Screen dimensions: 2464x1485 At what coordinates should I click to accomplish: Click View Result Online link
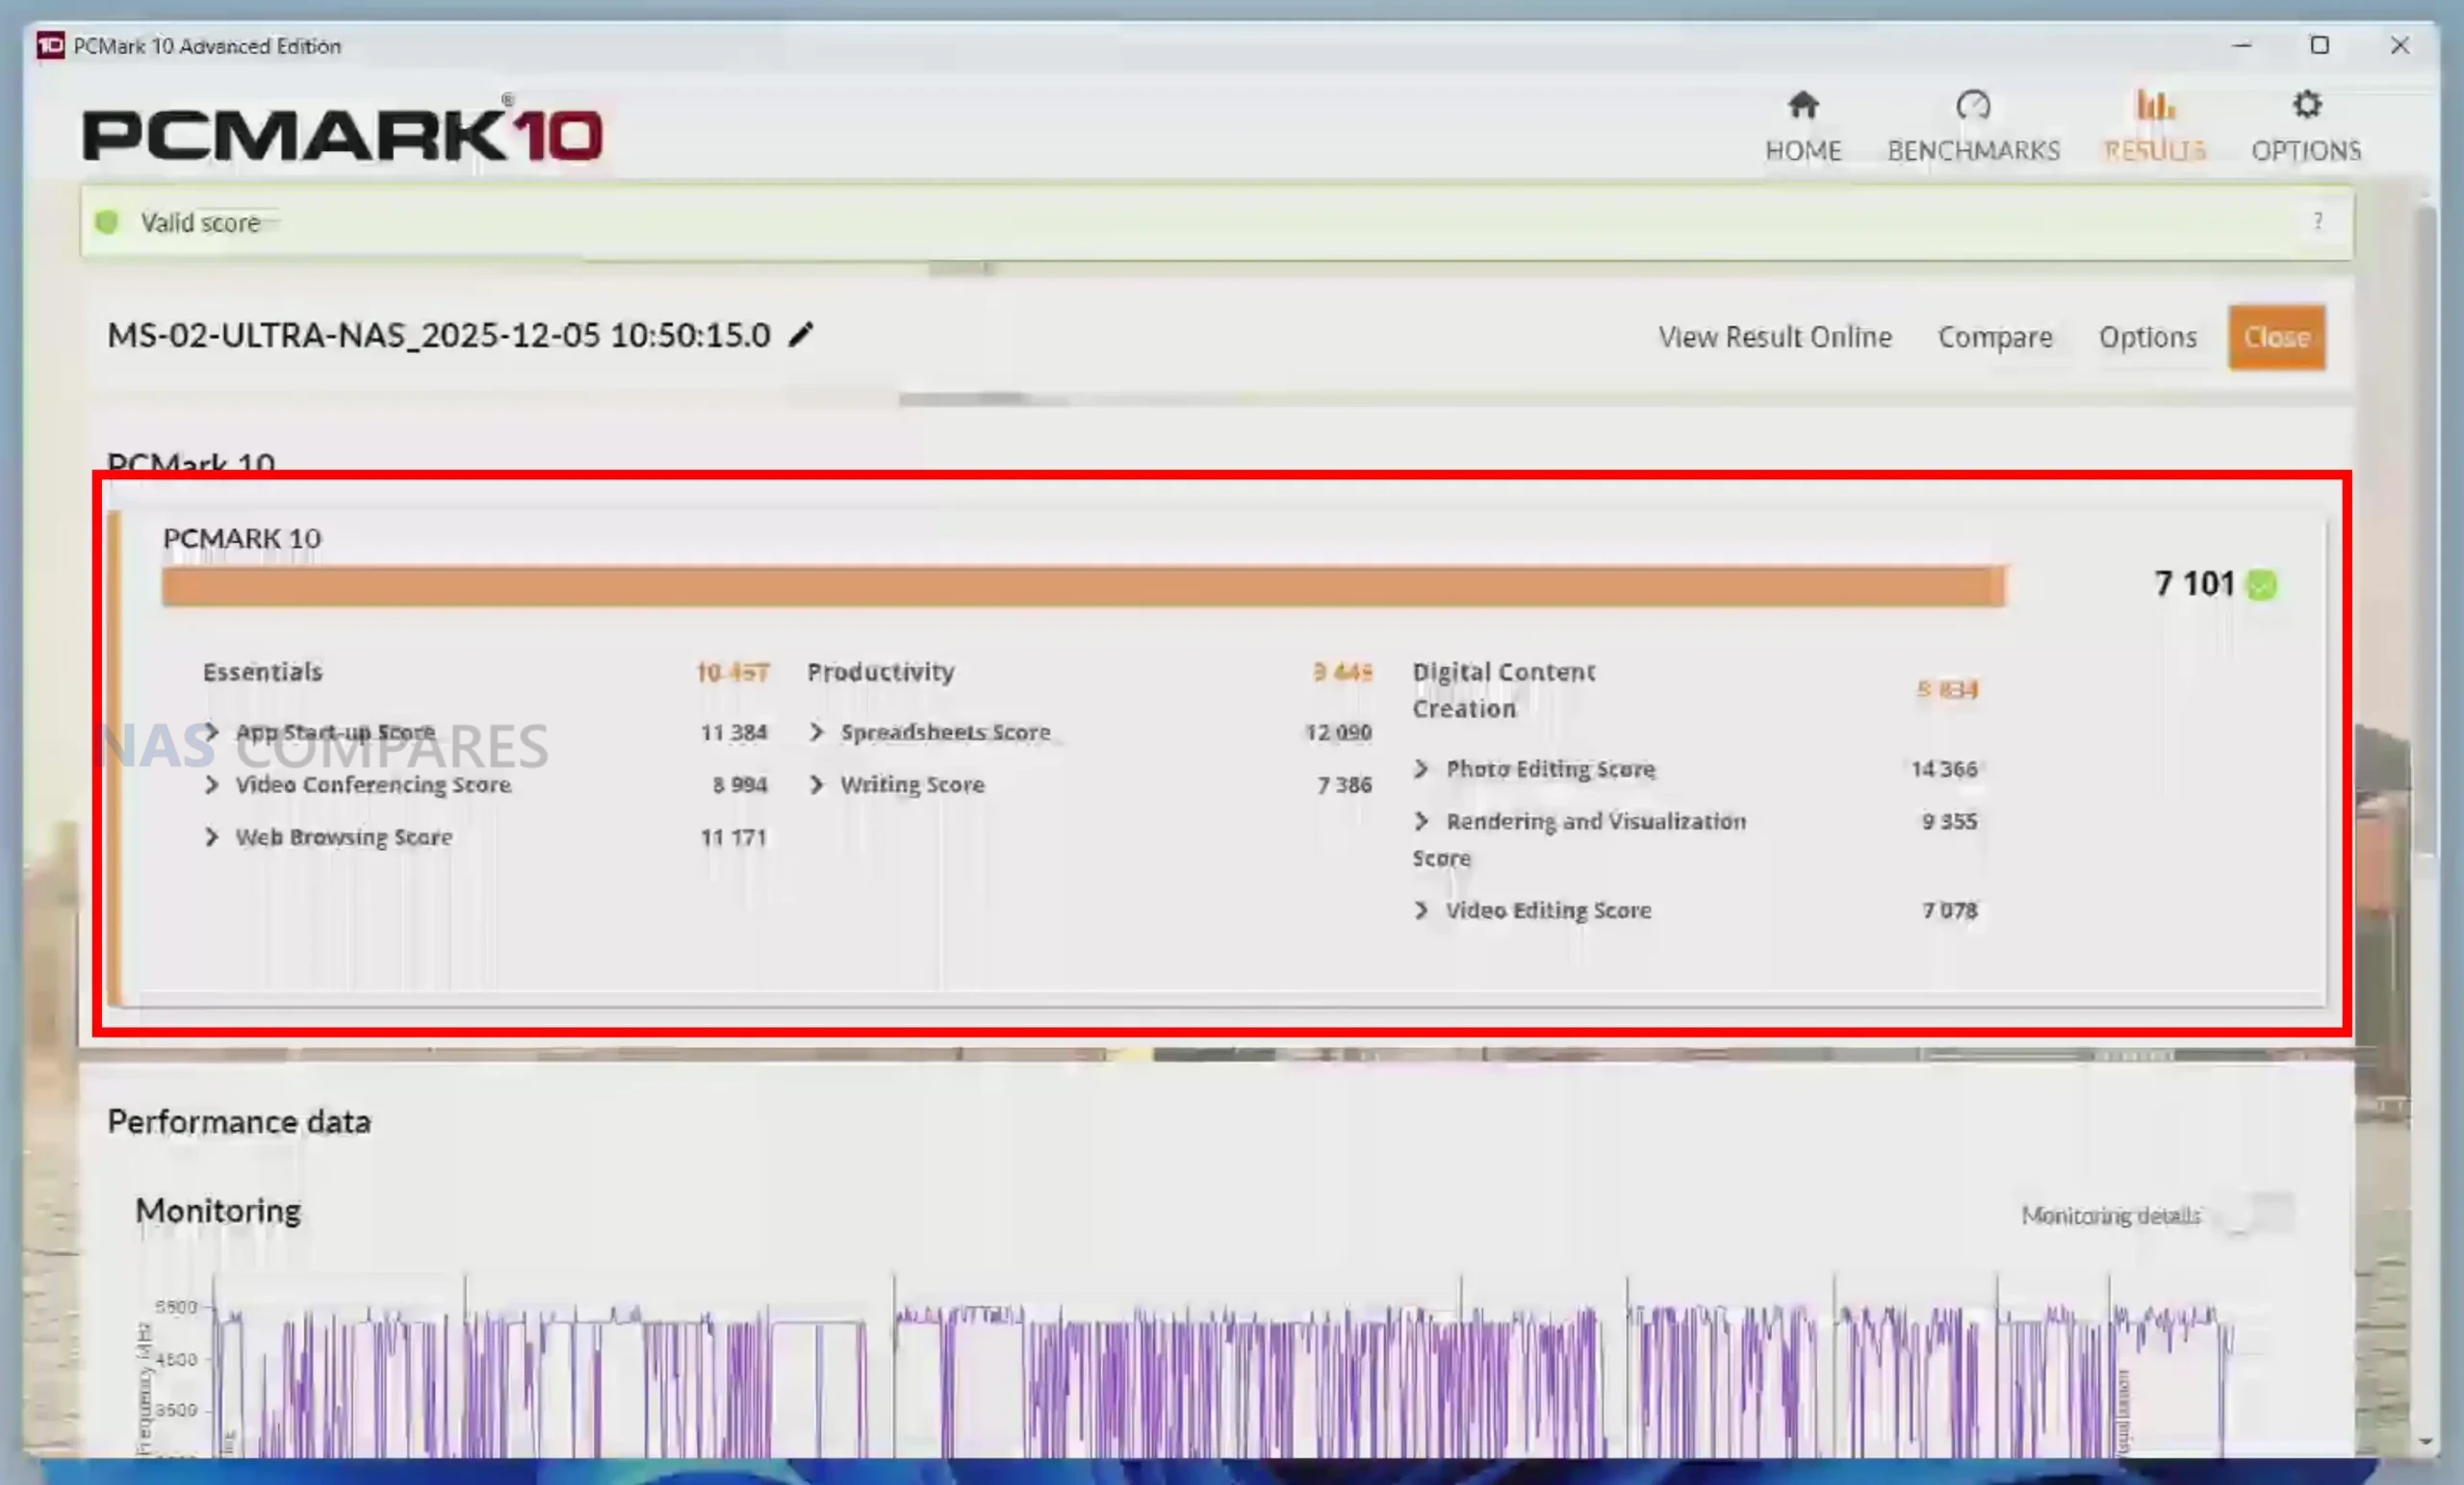(x=1774, y=337)
